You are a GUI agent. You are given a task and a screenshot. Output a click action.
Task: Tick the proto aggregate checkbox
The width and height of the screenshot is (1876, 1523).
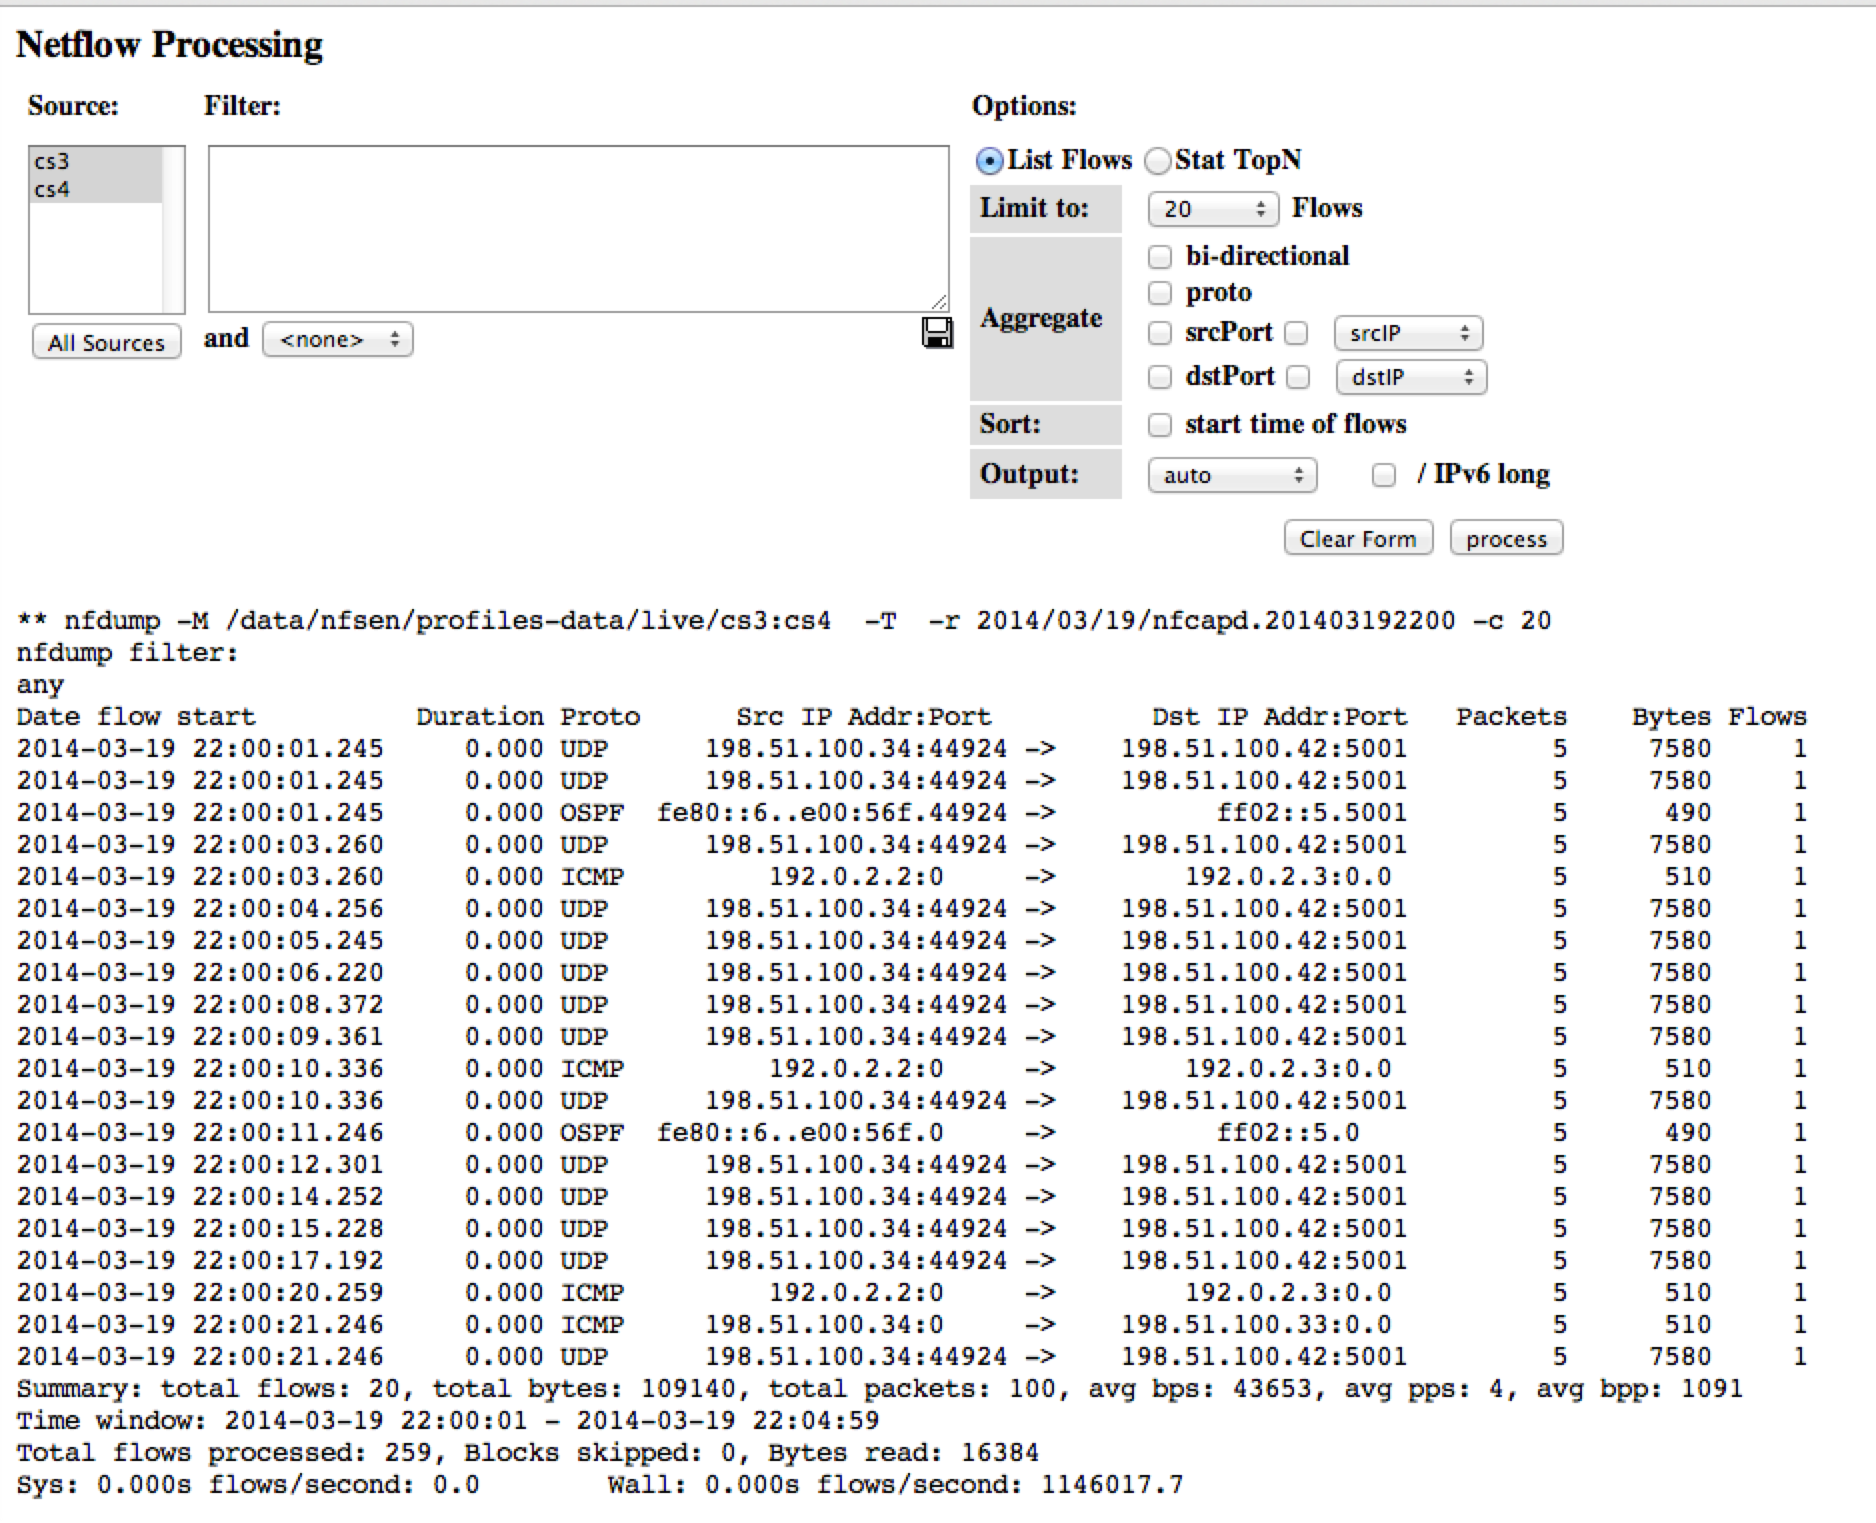1160,293
